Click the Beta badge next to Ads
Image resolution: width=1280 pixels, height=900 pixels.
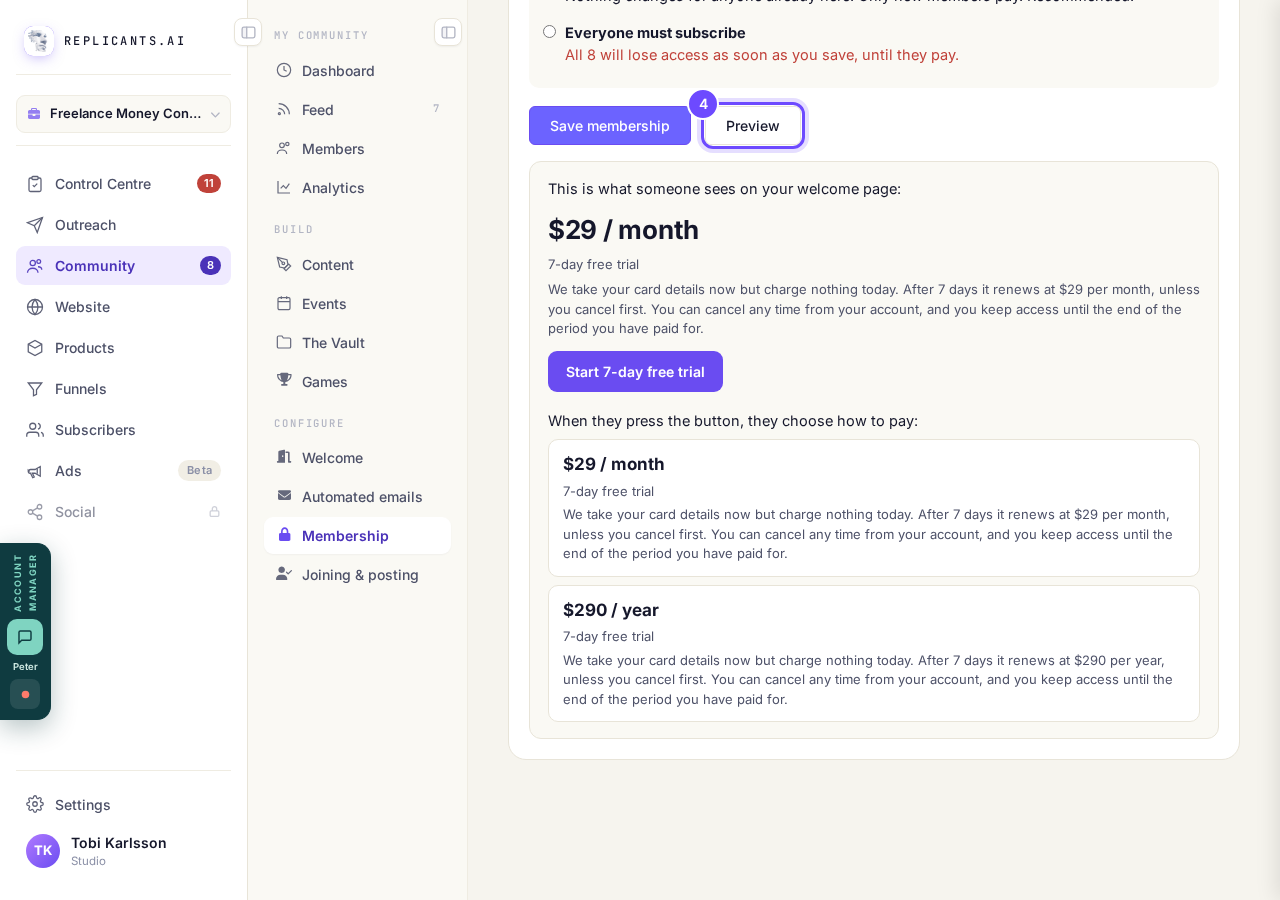point(199,471)
